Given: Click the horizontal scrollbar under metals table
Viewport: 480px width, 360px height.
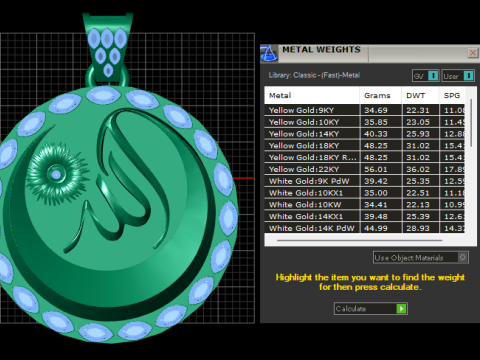Looking at the screenshot, I should pos(359,240).
